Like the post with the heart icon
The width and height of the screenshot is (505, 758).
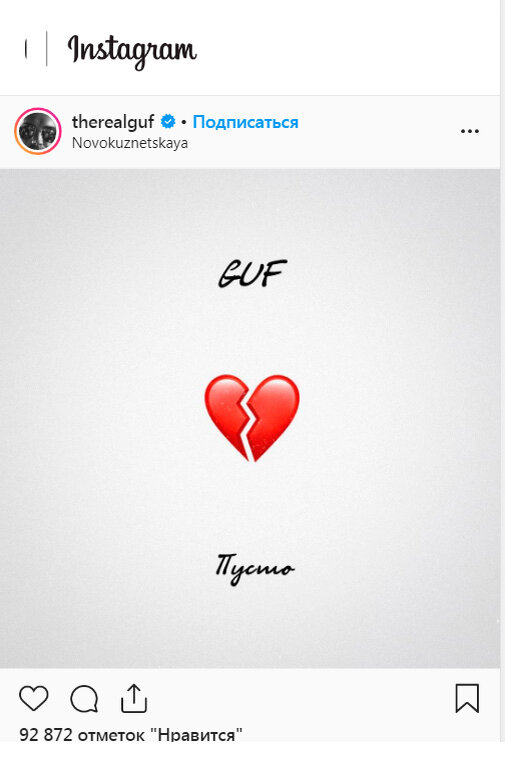coord(34,698)
